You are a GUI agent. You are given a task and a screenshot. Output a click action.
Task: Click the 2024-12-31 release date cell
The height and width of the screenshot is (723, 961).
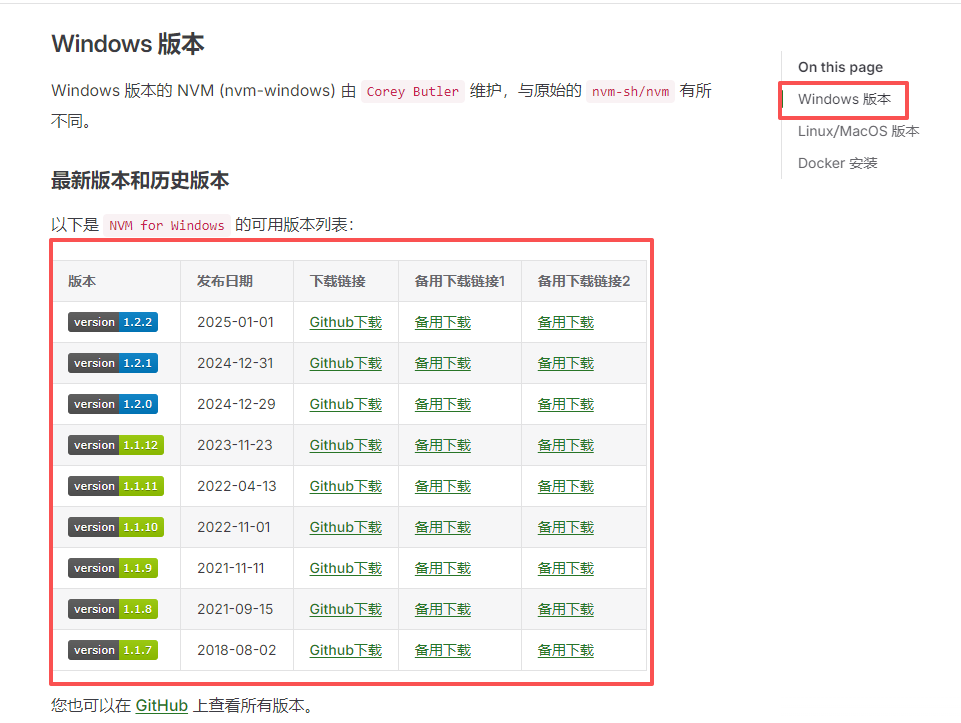(235, 363)
